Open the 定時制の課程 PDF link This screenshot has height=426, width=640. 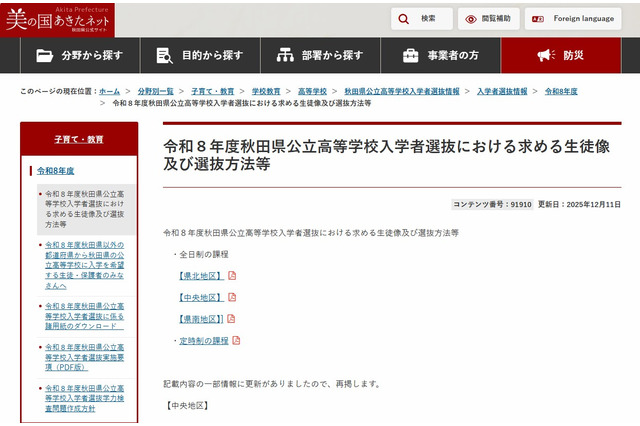(x=204, y=341)
